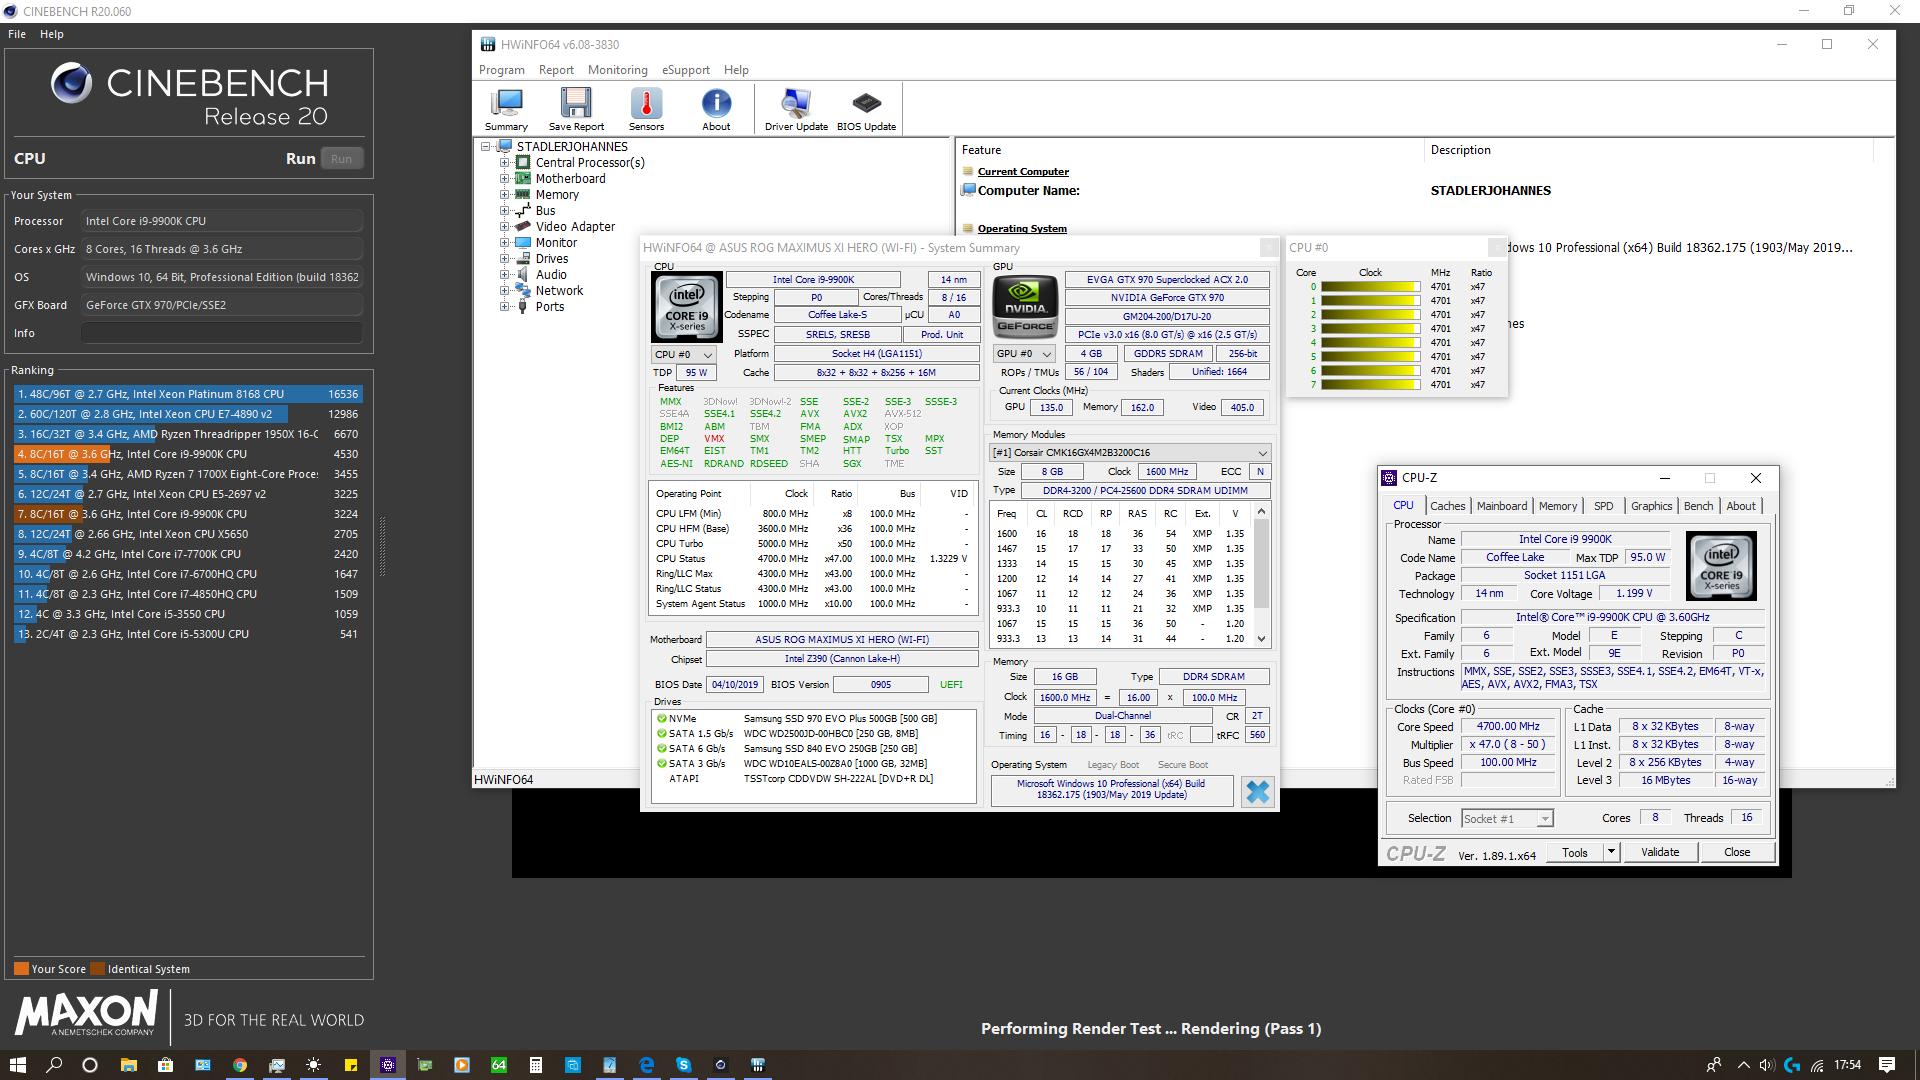Viewport: 1920px width, 1080px height.
Task: Open Skype from the Windows taskbar
Action: (x=683, y=1065)
